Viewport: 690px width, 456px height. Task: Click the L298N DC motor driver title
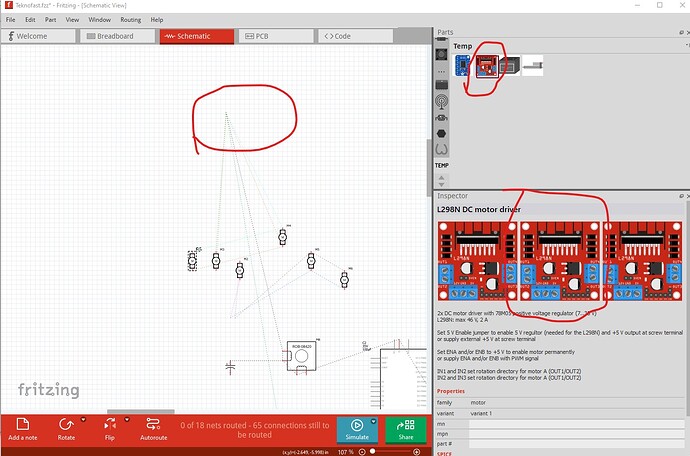pos(479,210)
